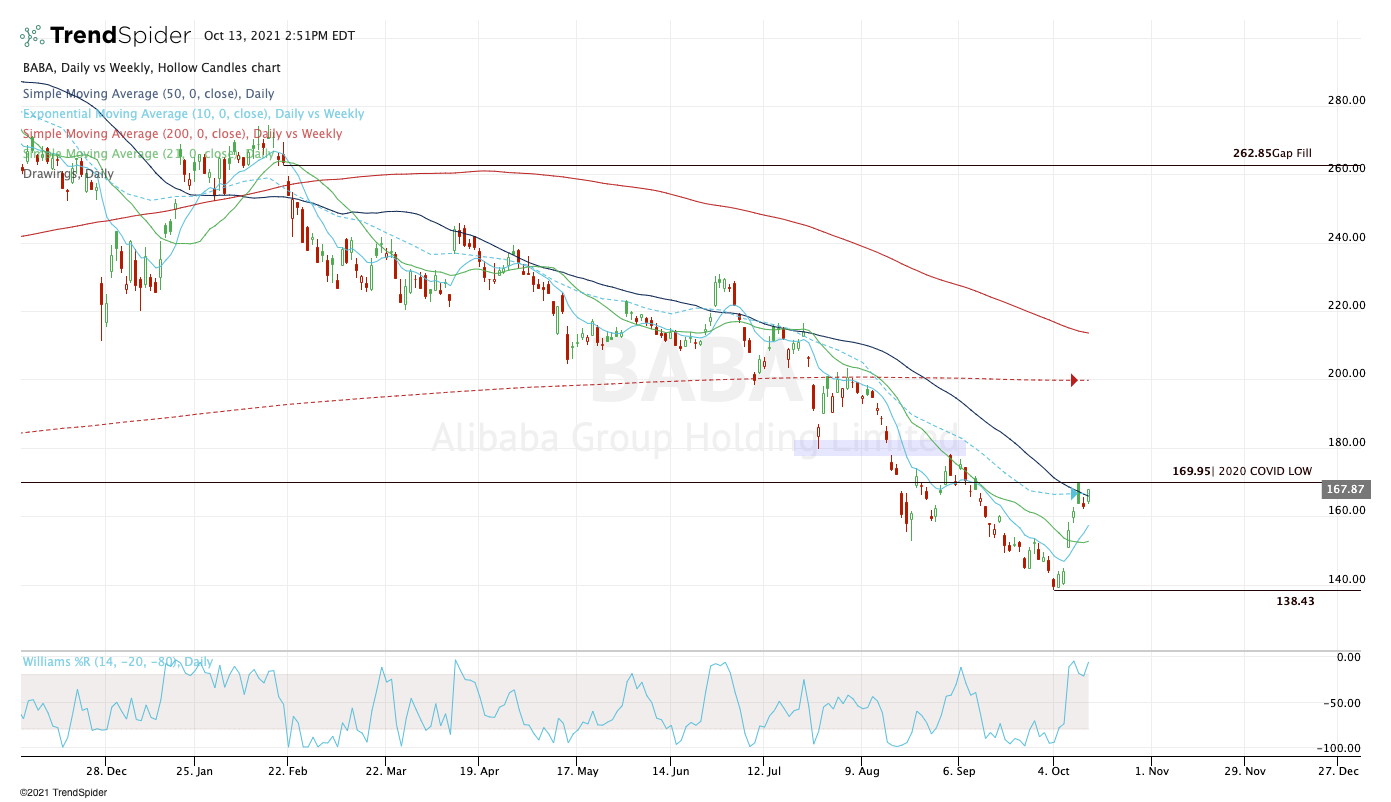
Task: Click the '4. Oct' date axis label
Action: [1054, 771]
